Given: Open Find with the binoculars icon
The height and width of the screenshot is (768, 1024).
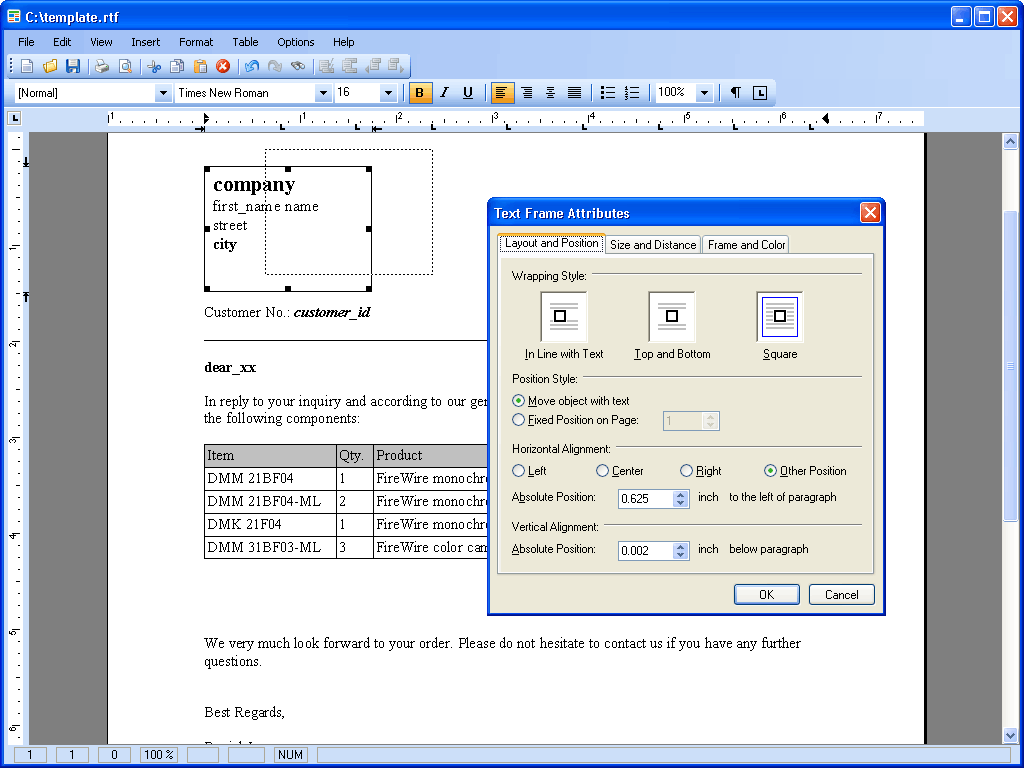Looking at the screenshot, I should (298, 66).
